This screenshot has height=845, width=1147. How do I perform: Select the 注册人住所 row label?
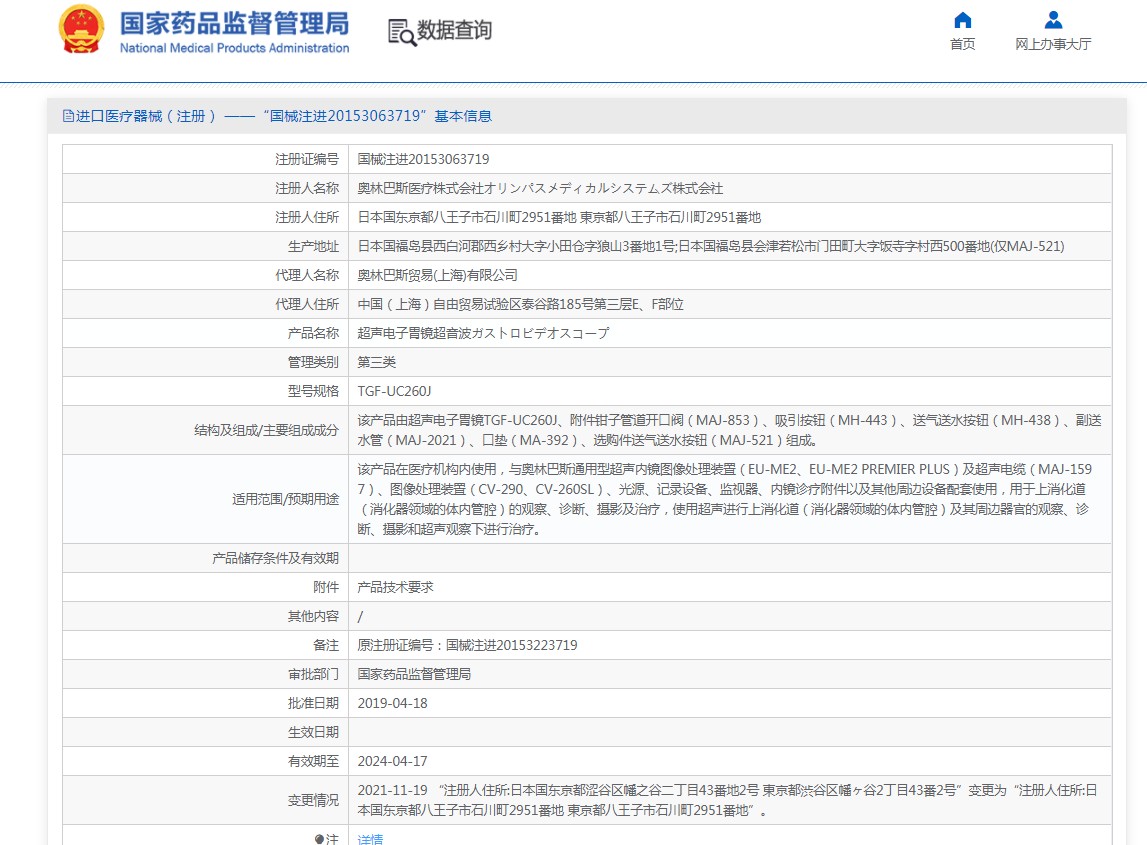307,217
